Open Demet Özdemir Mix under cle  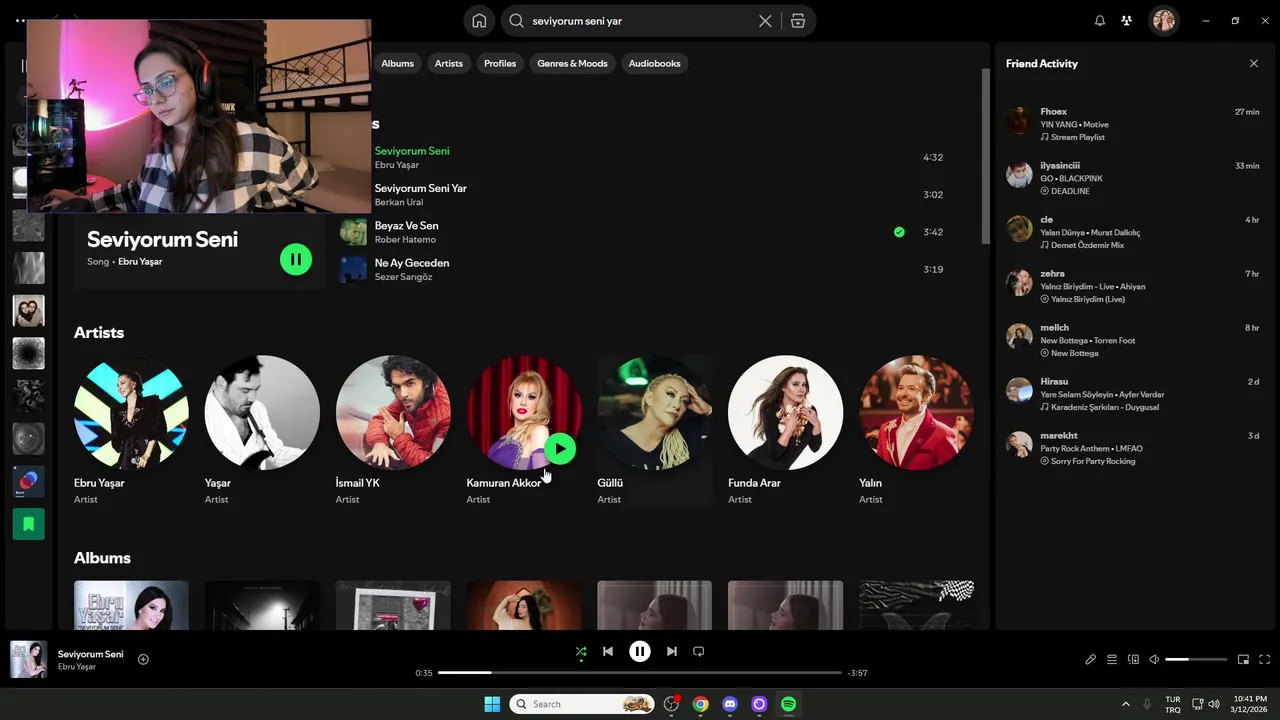[1087, 245]
